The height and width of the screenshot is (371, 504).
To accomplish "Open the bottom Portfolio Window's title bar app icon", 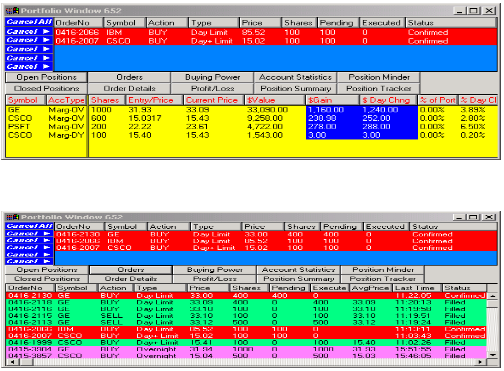I will tap(13, 217).
